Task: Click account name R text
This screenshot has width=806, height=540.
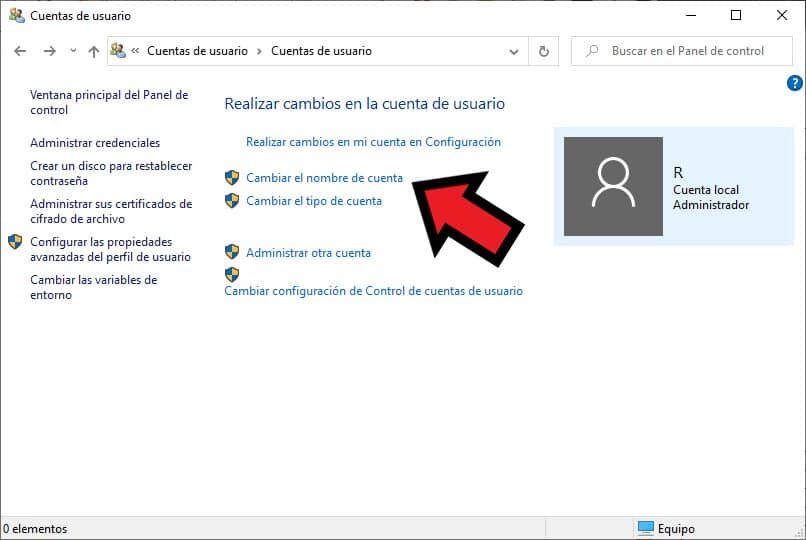Action: point(678,173)
